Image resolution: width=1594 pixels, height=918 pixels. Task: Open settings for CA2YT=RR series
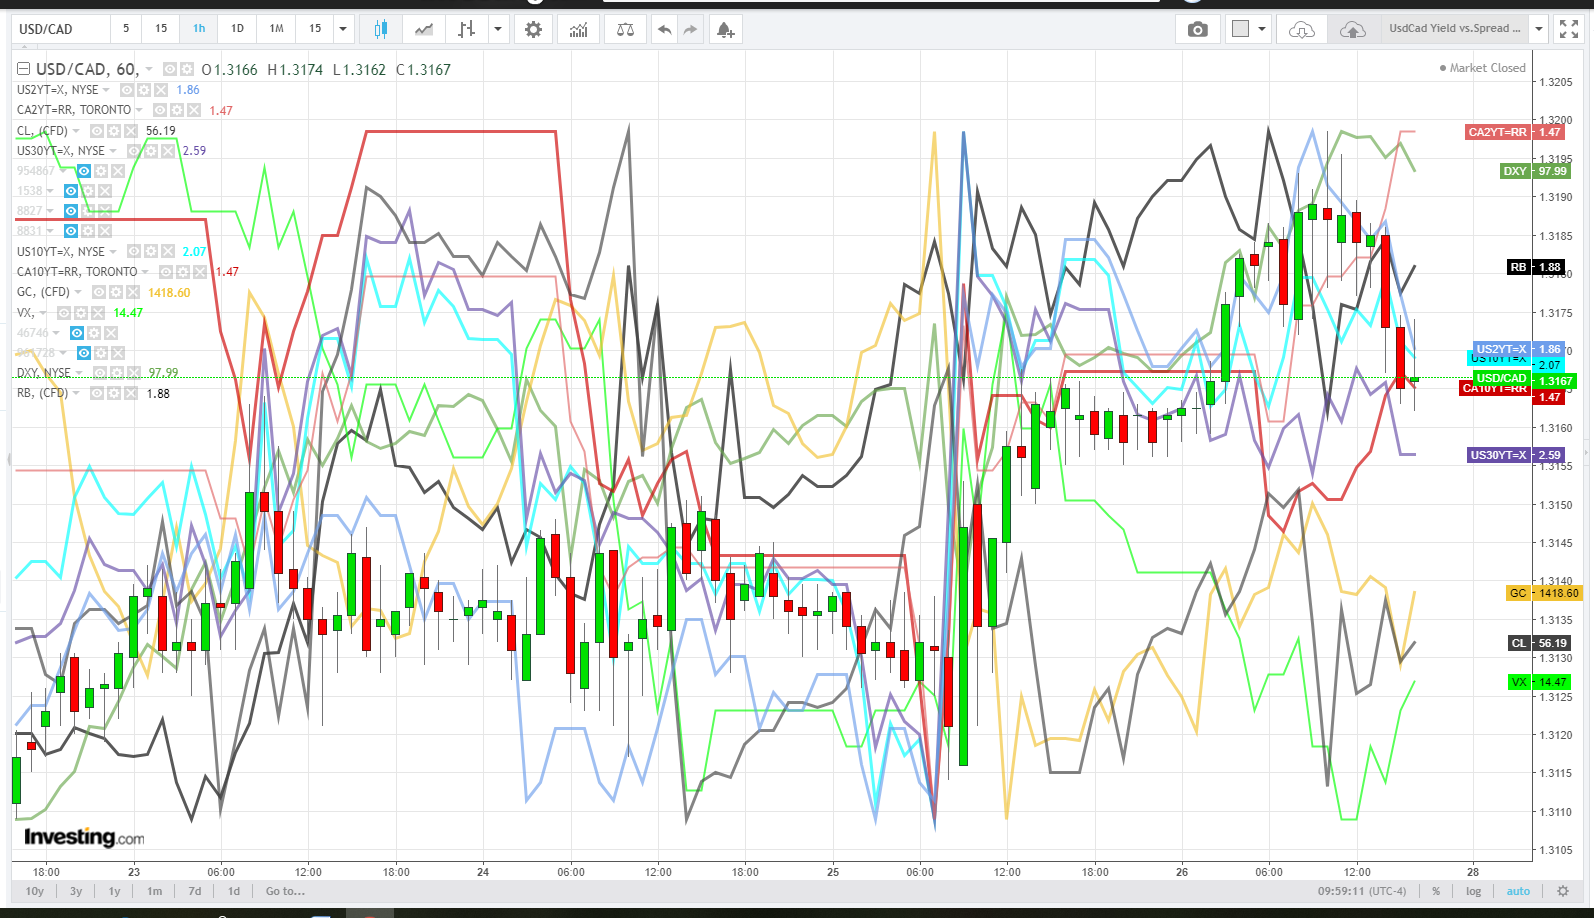(x=177, y=110)
